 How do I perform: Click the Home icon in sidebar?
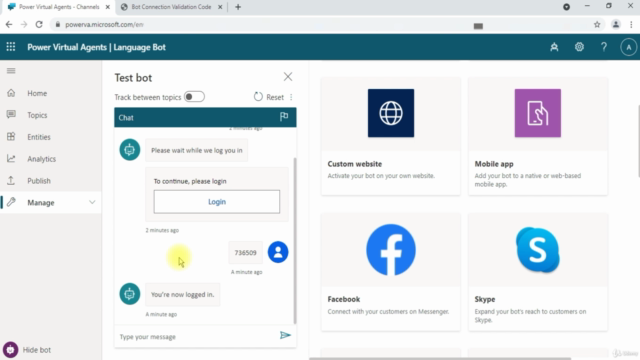tap(11, 93)
